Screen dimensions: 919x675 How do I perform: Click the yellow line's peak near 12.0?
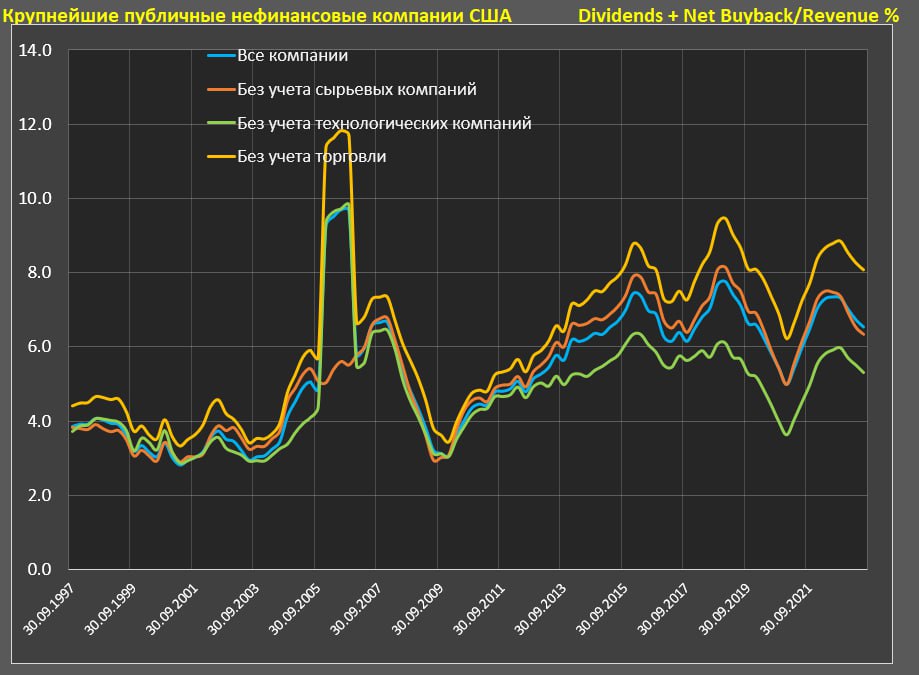(342, 131)
